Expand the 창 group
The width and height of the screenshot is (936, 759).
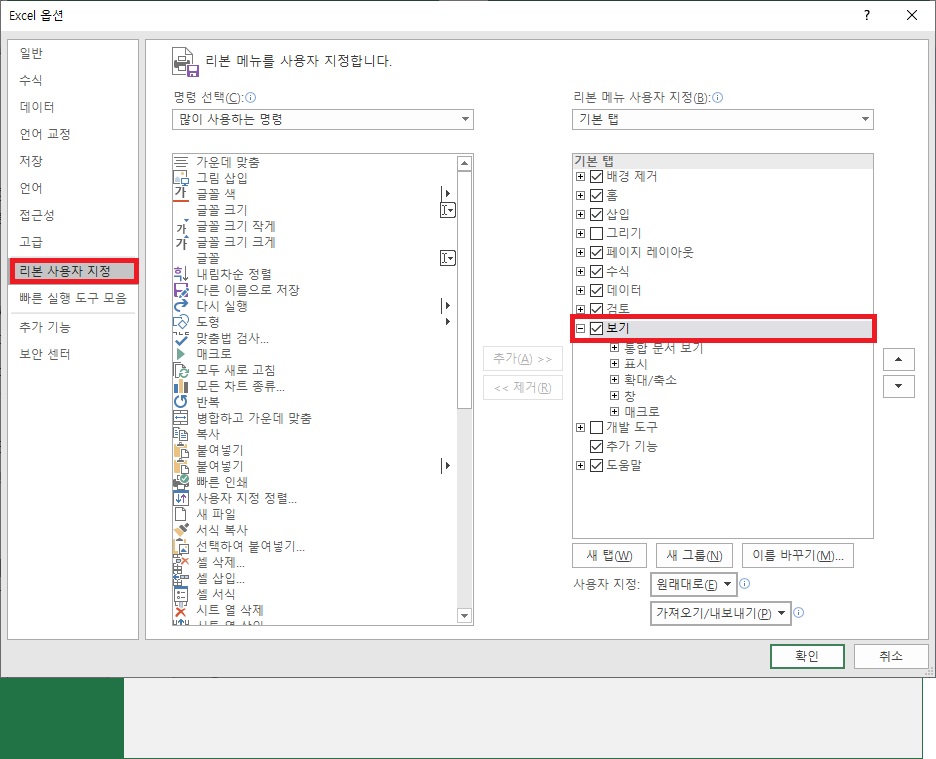point(614,395)
